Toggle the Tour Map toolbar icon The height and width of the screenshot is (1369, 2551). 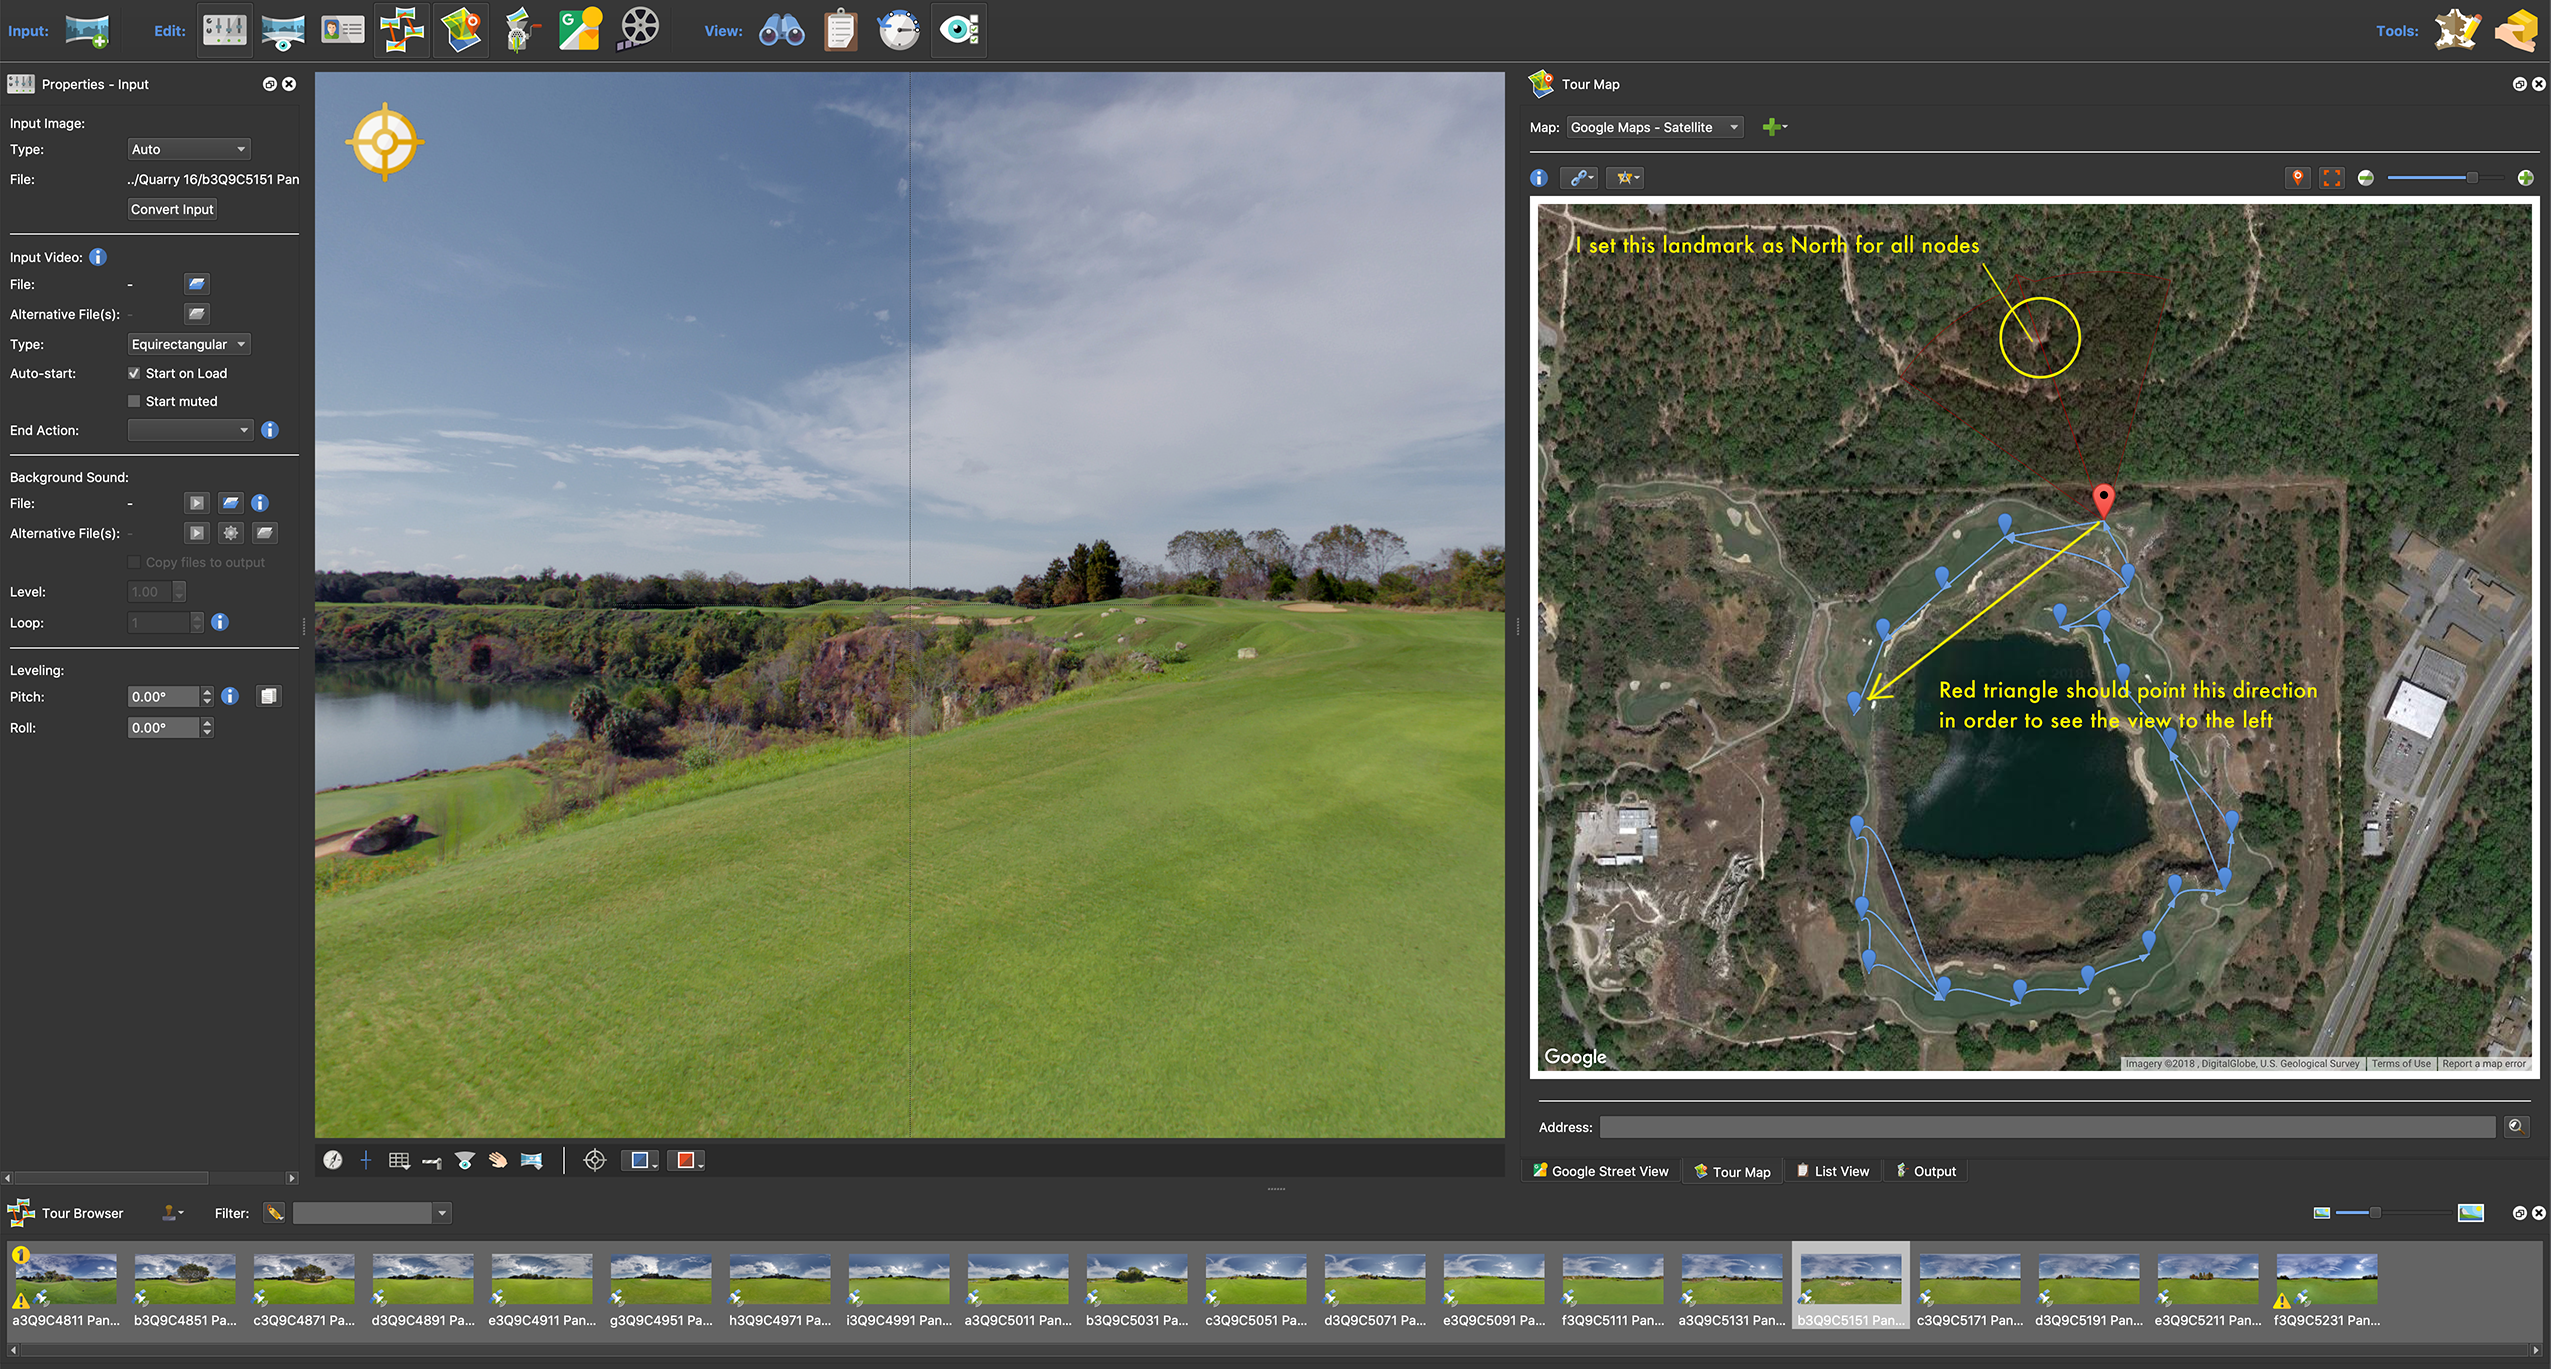tap(461, 30)
